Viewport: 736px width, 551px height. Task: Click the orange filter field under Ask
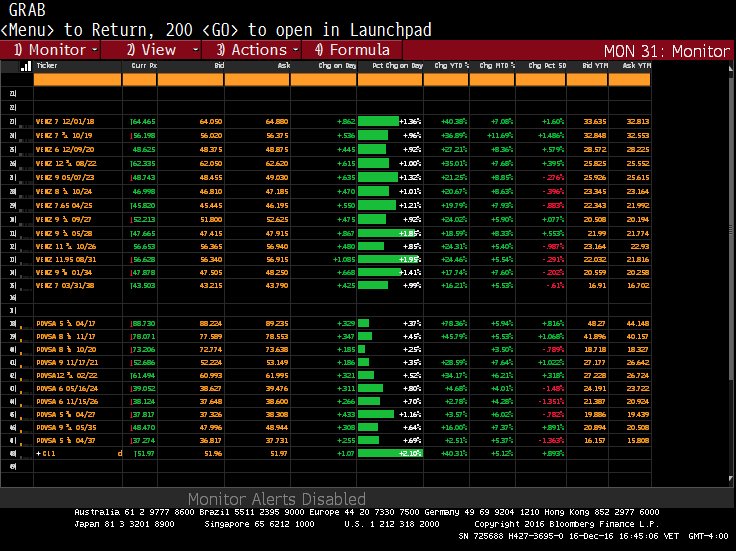tap(257, 80)
